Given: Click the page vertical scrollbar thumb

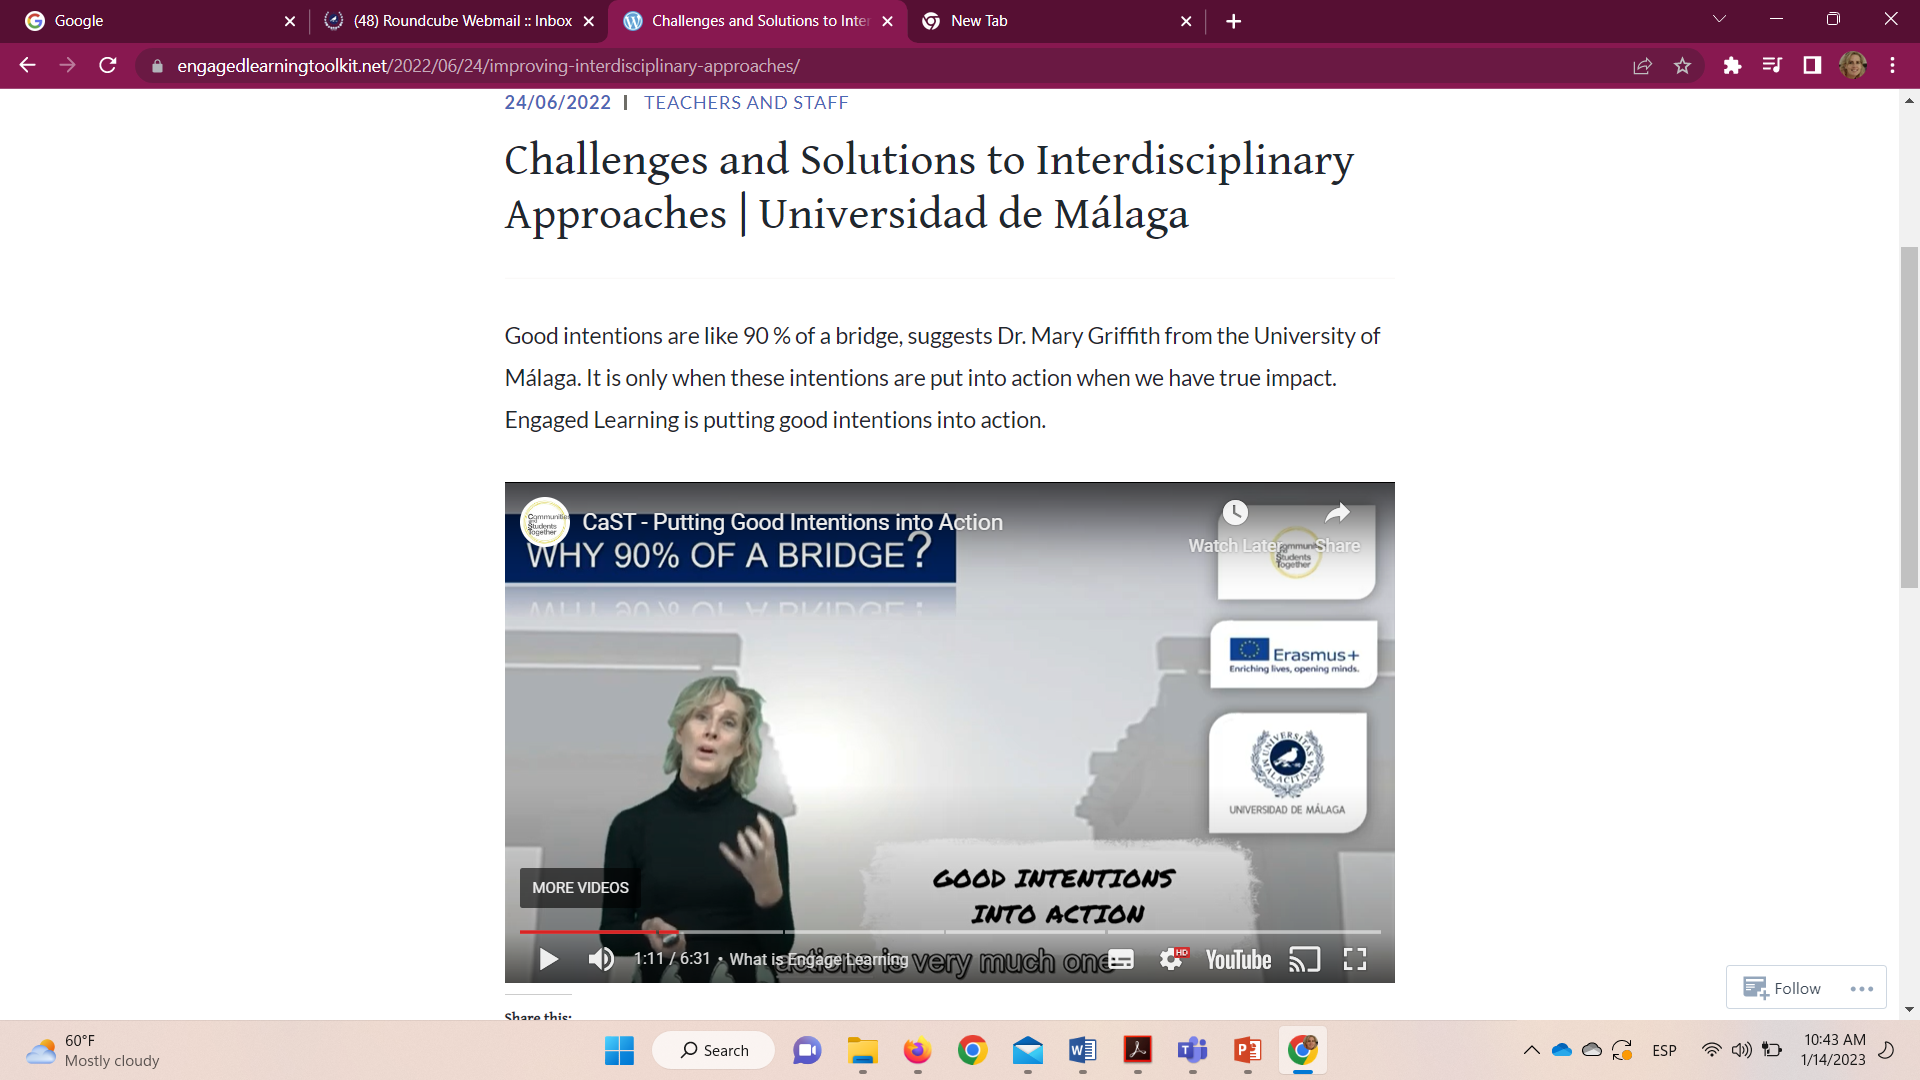Looking at the screenshot, I should tap(1909, 417).
